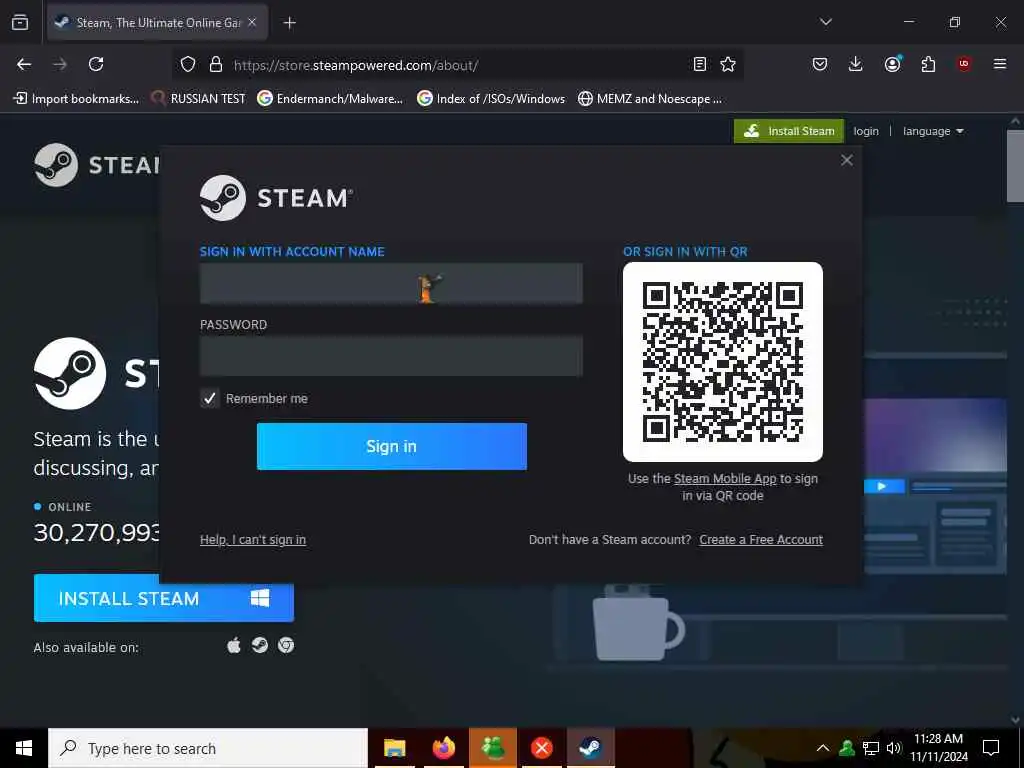Click the uBlock Origin extension icon
Image resolution: width=1024 pixels, height=768 pixels.
tap(964, 64)
